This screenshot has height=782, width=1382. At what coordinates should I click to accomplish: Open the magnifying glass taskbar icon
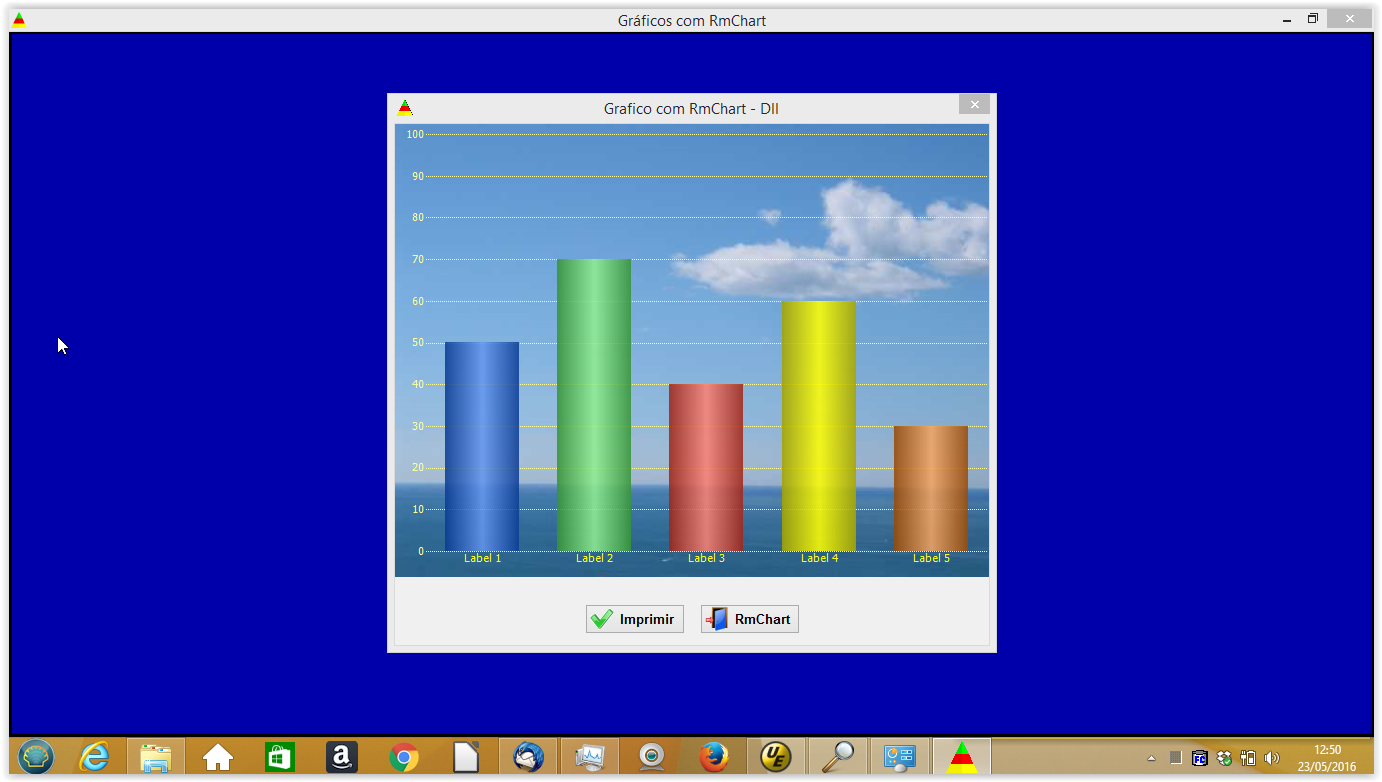coord(838,757)
